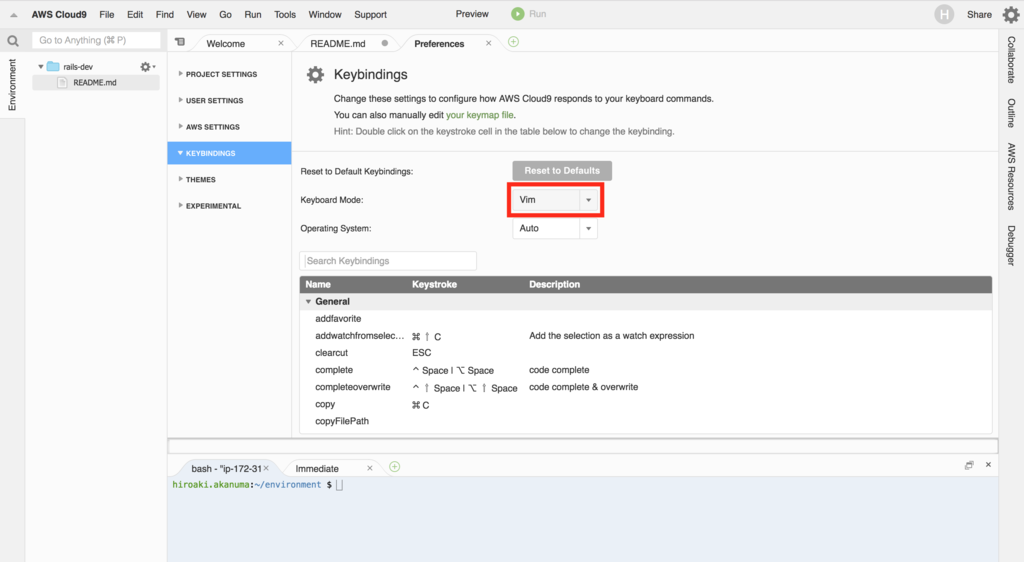
Task: Close the console panel
Action: click(988, 465)
